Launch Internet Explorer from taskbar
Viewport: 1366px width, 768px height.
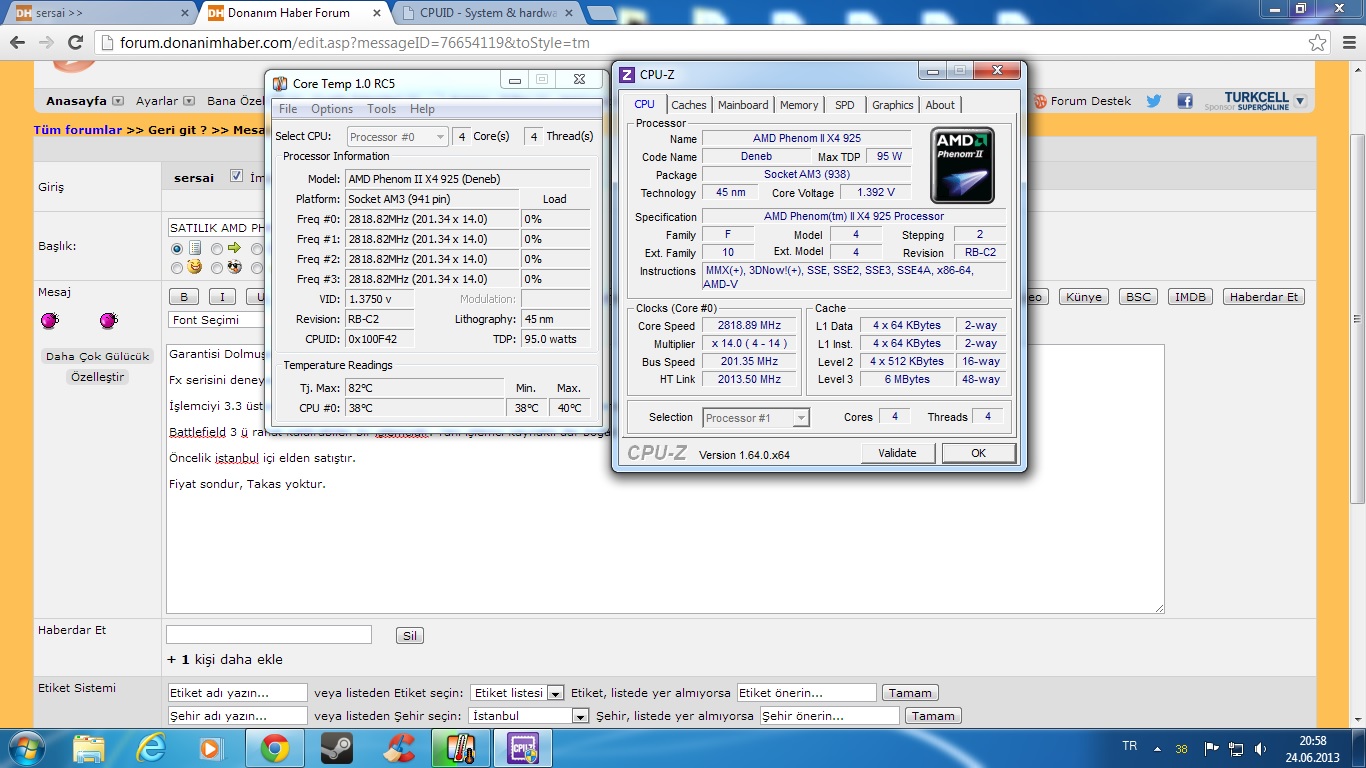[x=152, y=748]
